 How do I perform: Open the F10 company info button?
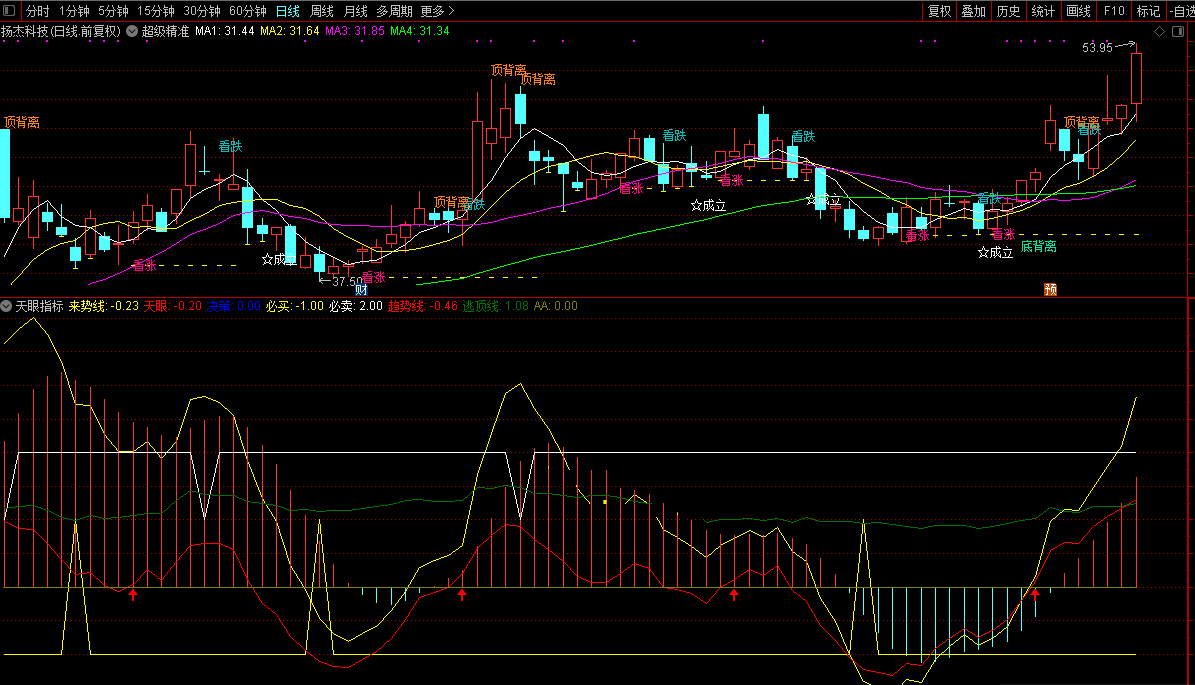pos(1113,11)
